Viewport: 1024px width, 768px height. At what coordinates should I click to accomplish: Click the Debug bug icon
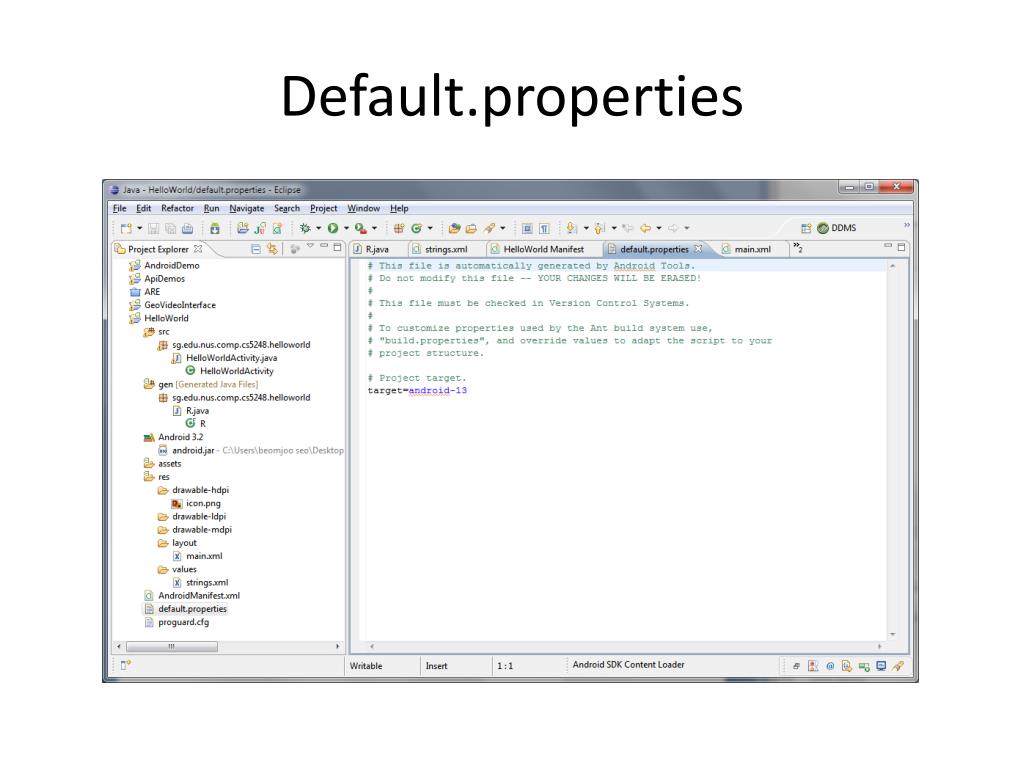tap(305, 228)
